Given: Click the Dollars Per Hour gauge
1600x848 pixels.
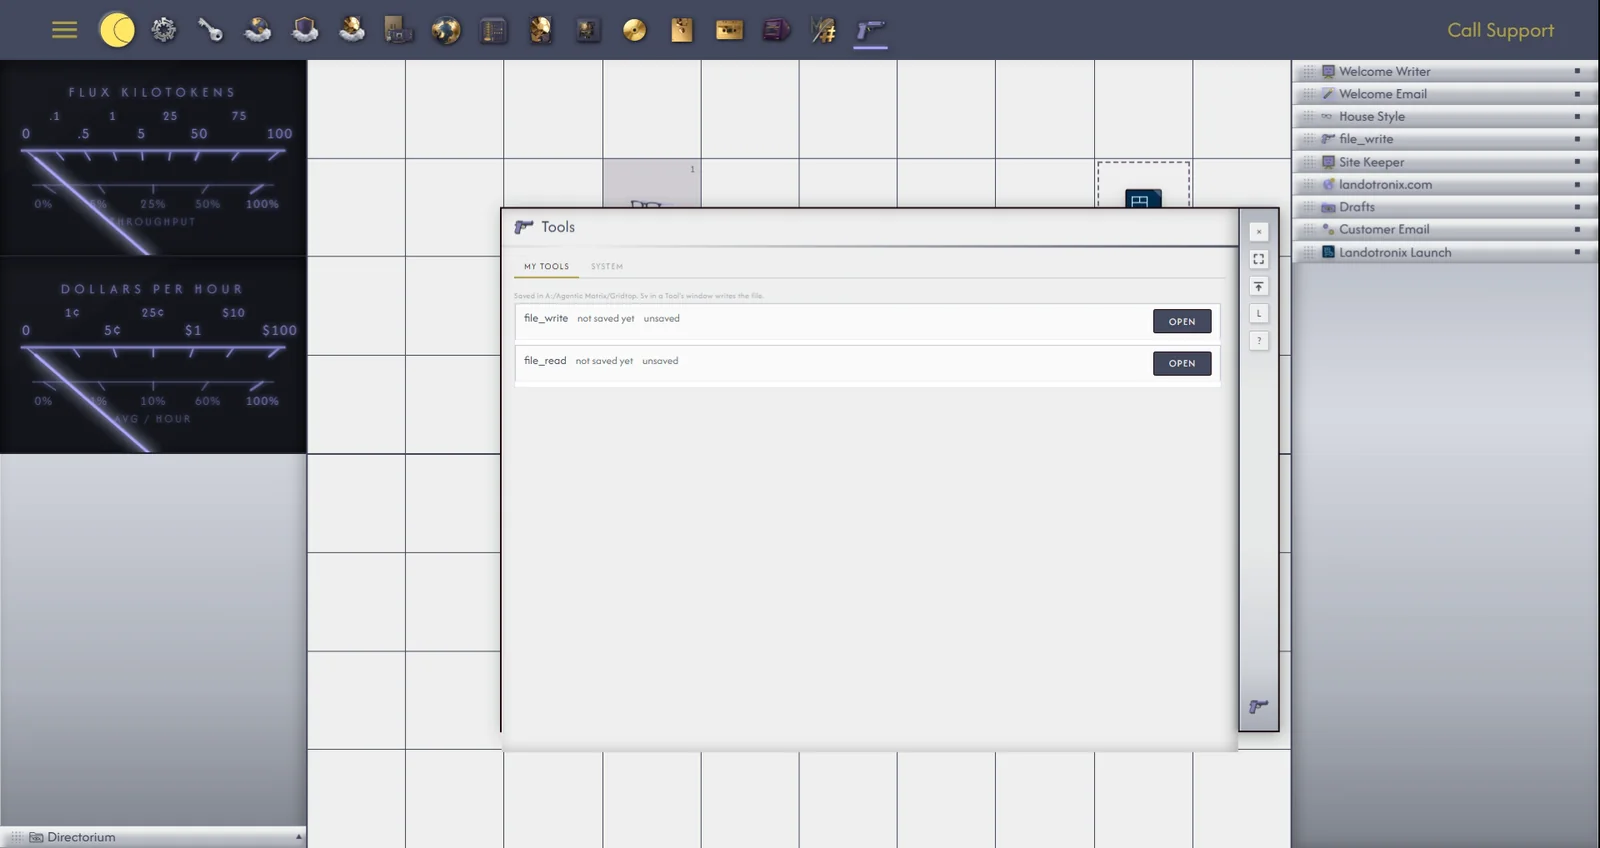Looking at the screenshot, I should pos(153,355).
